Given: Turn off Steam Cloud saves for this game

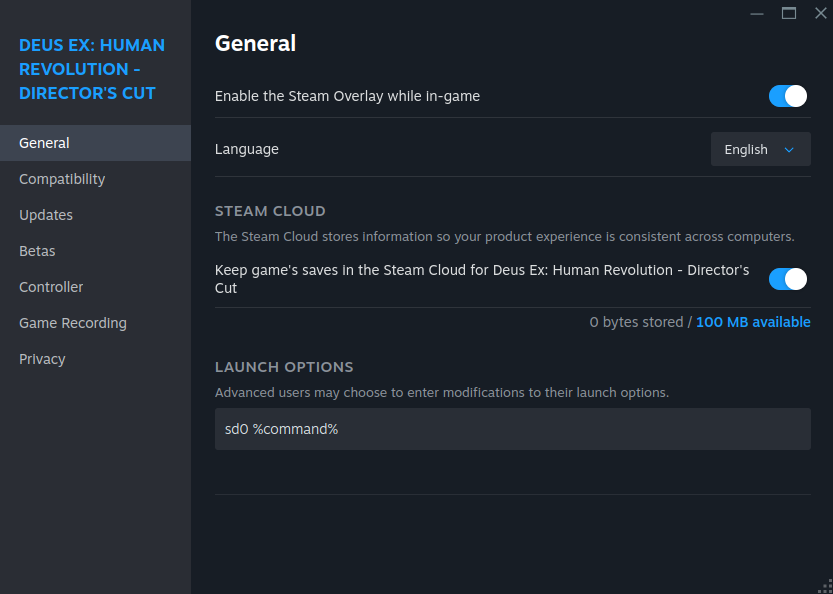Looking at the screenshot, I should point(787,279).
